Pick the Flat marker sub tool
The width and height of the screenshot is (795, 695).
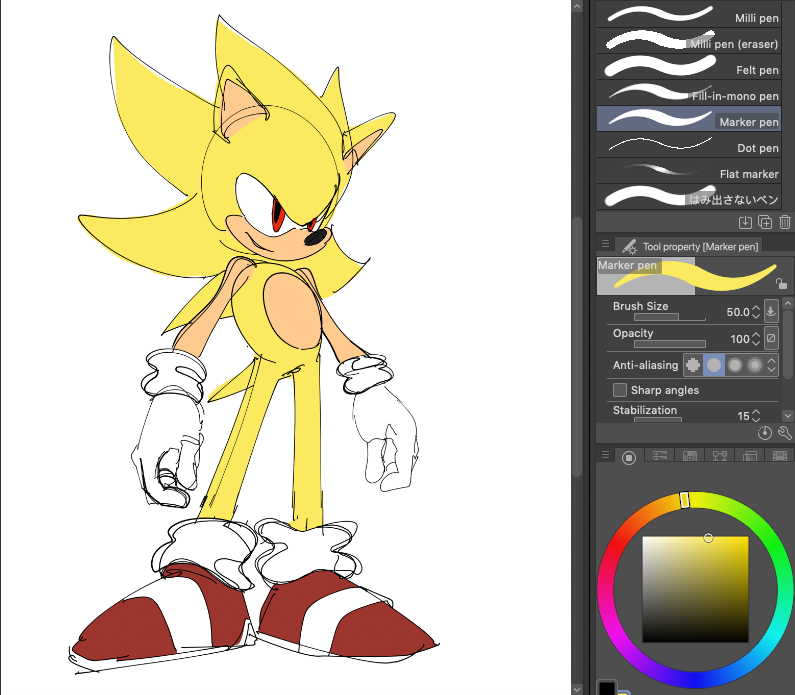coord(689,171)
